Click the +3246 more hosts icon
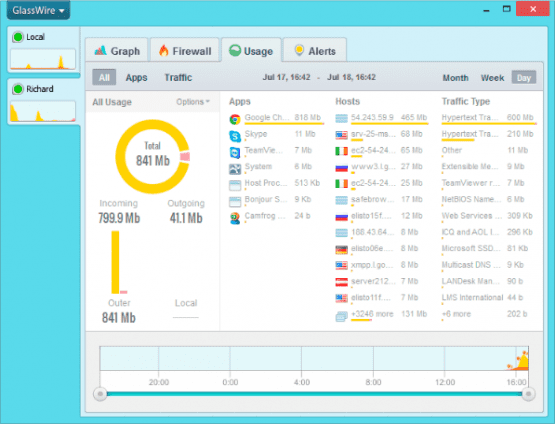The image size is (555, 424). [342, 316]
